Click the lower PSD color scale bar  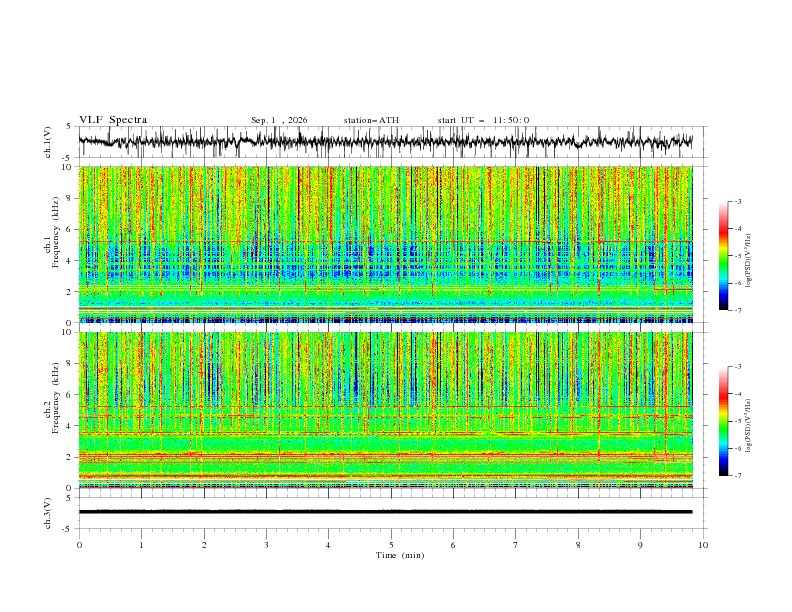723,421
